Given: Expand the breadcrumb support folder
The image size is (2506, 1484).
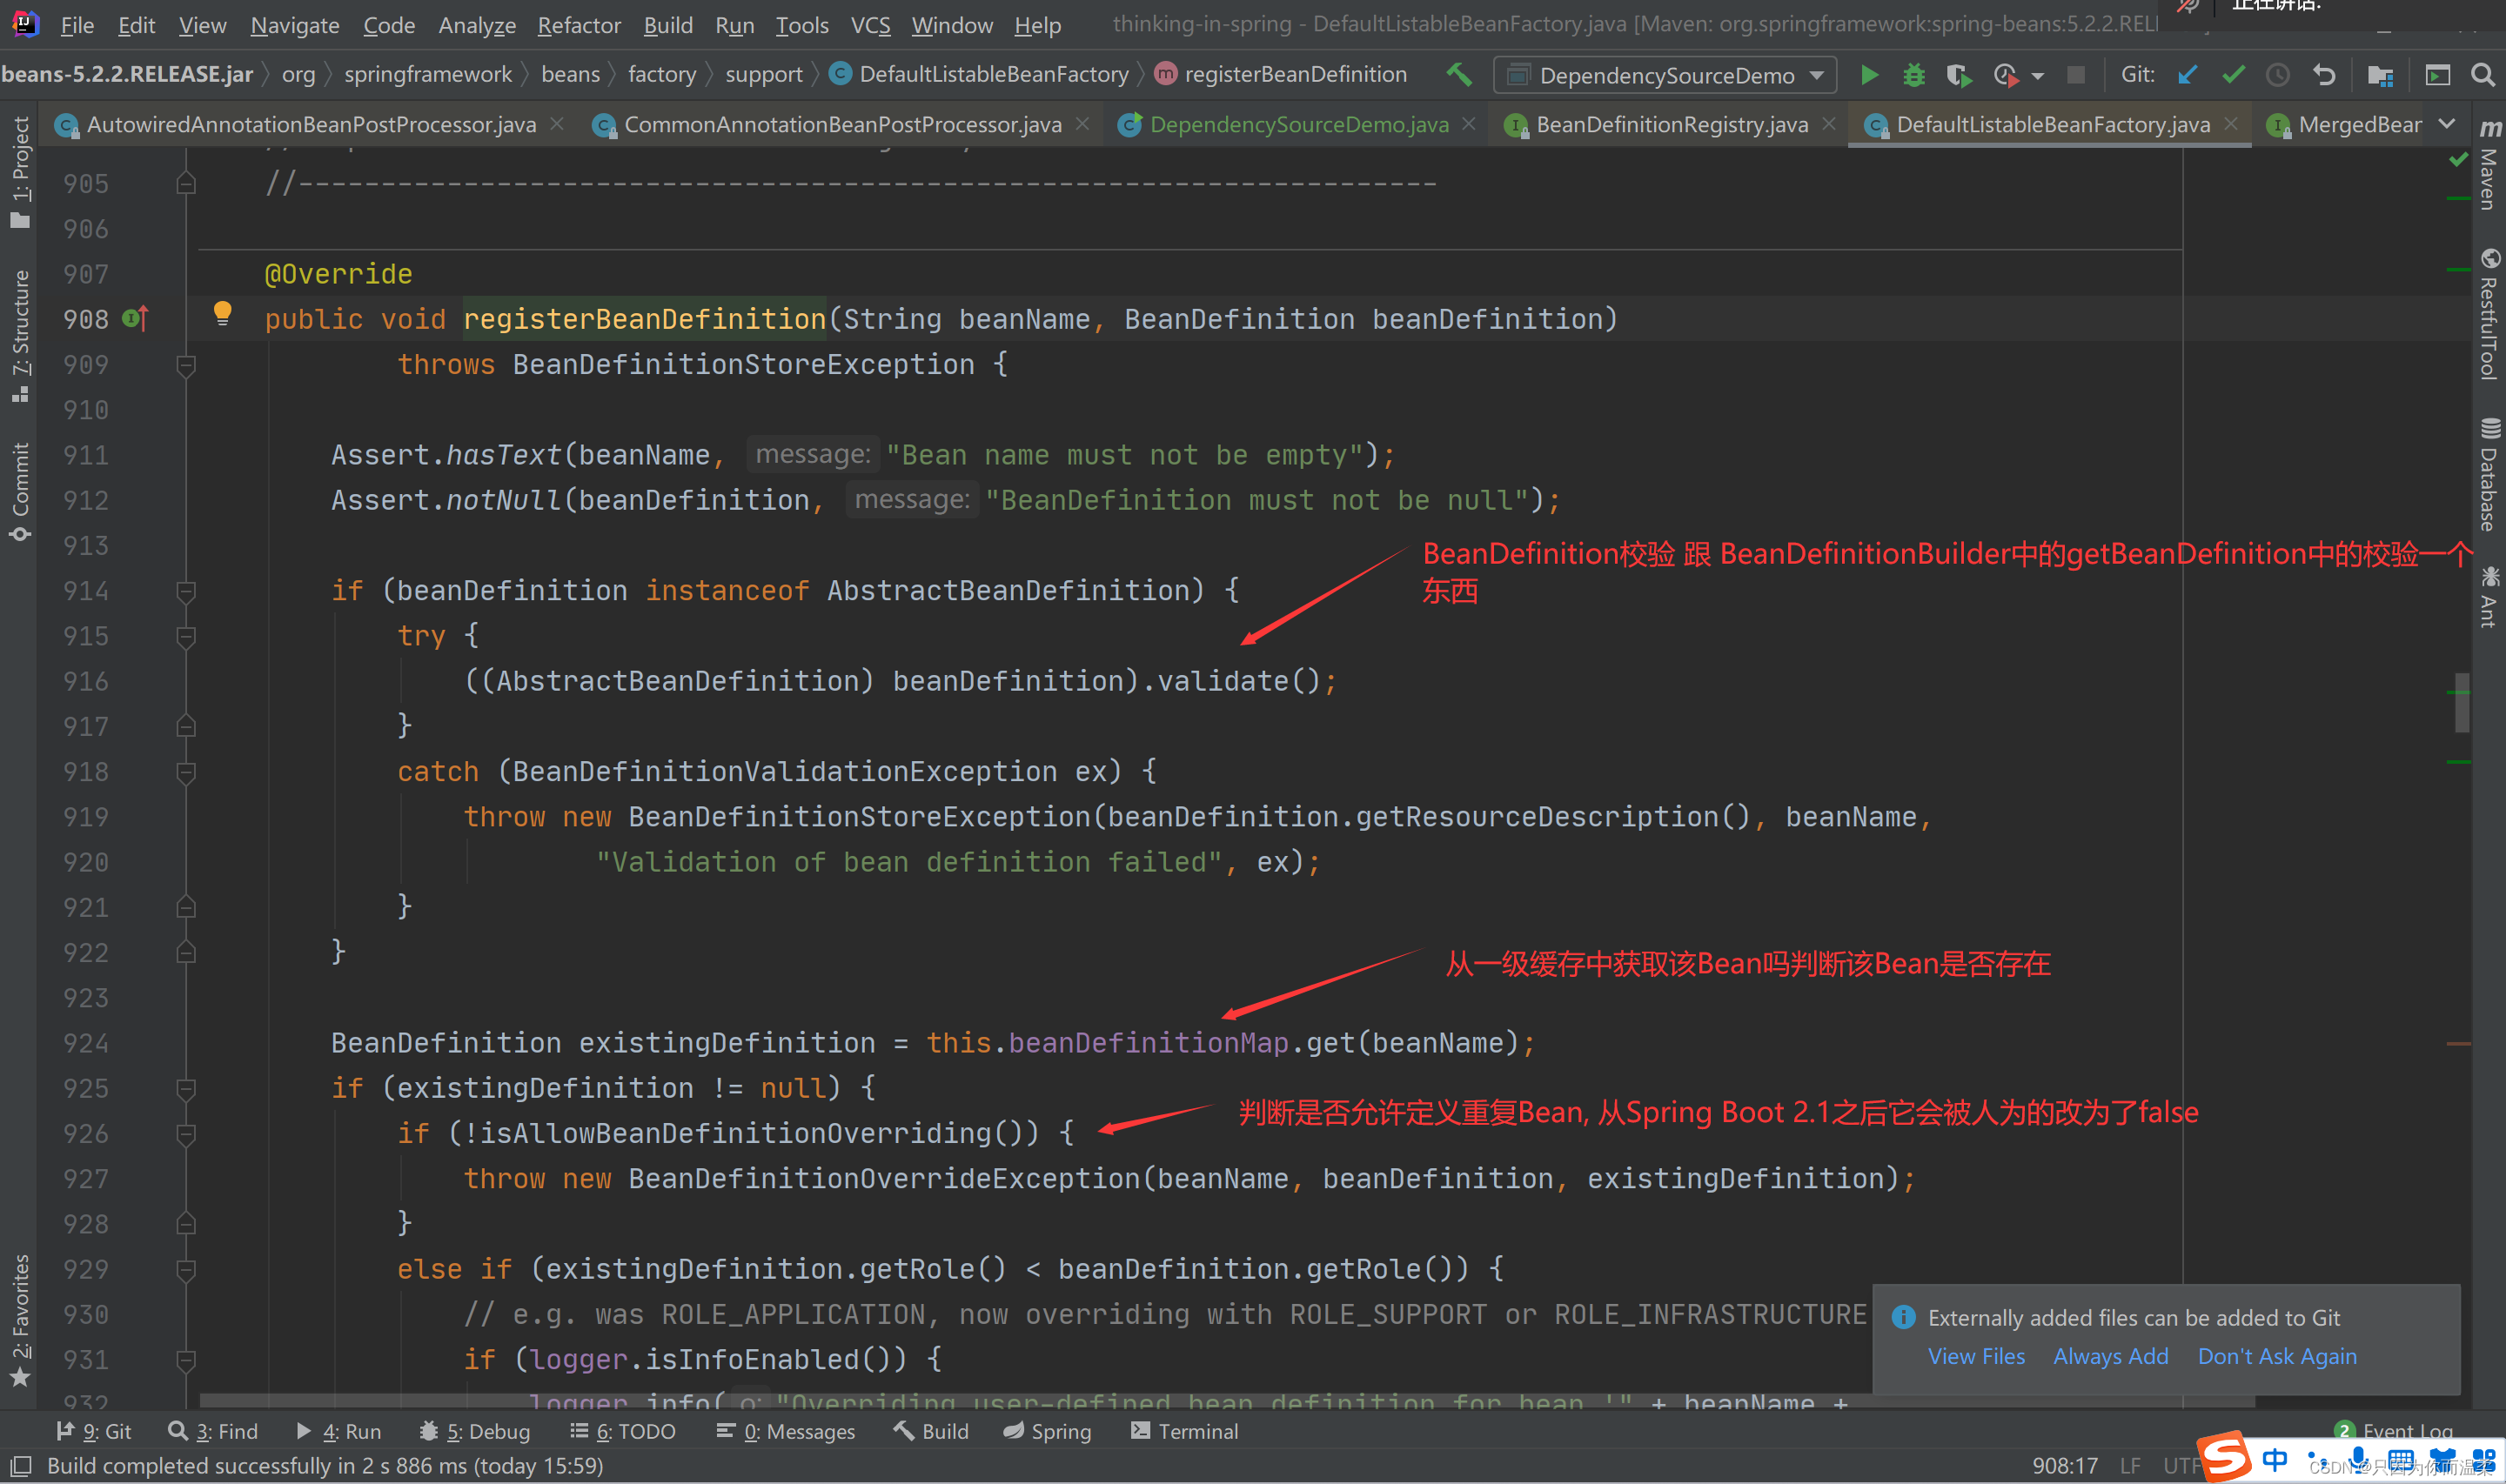Looking at the screenshot, I should (x=763, y=76).
